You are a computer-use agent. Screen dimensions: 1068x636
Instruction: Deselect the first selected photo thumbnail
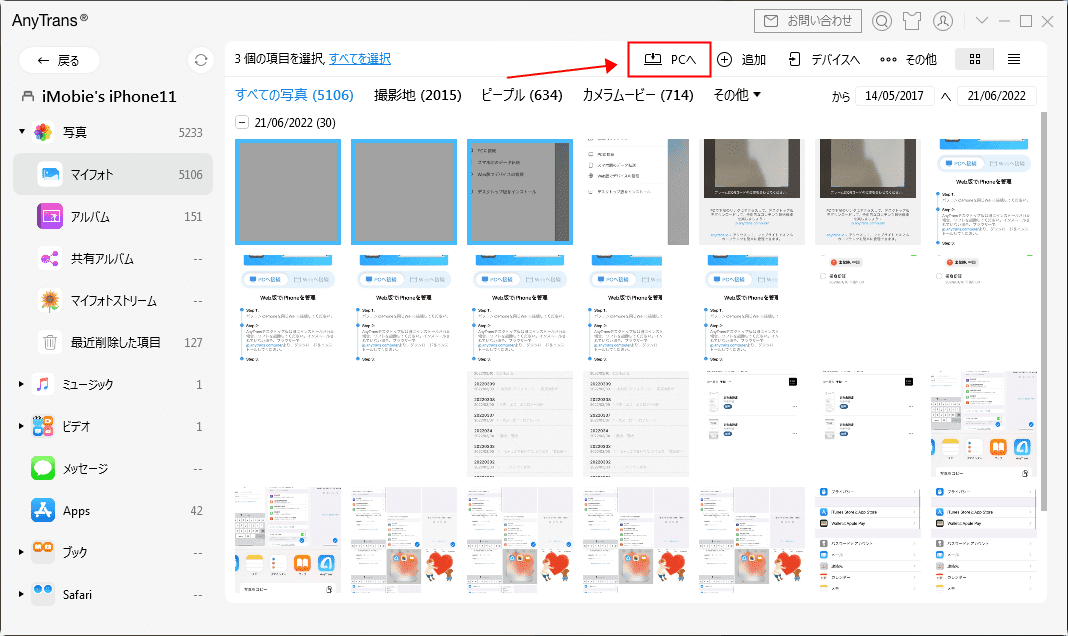click(x=288, y=192)
